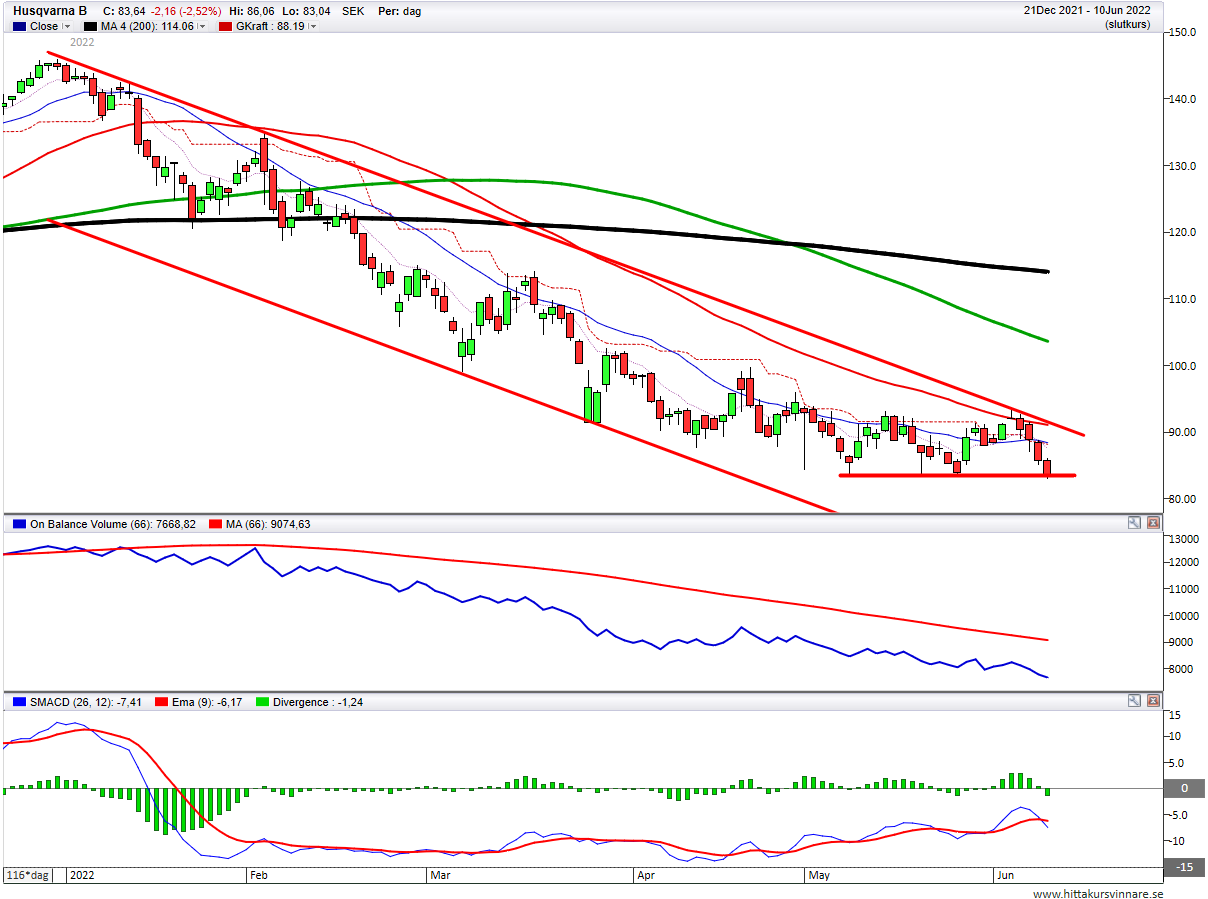Viewport: 1208px width, 899px height.
Task: Close the On Balance Volume panel
Action: (1153, 522)
